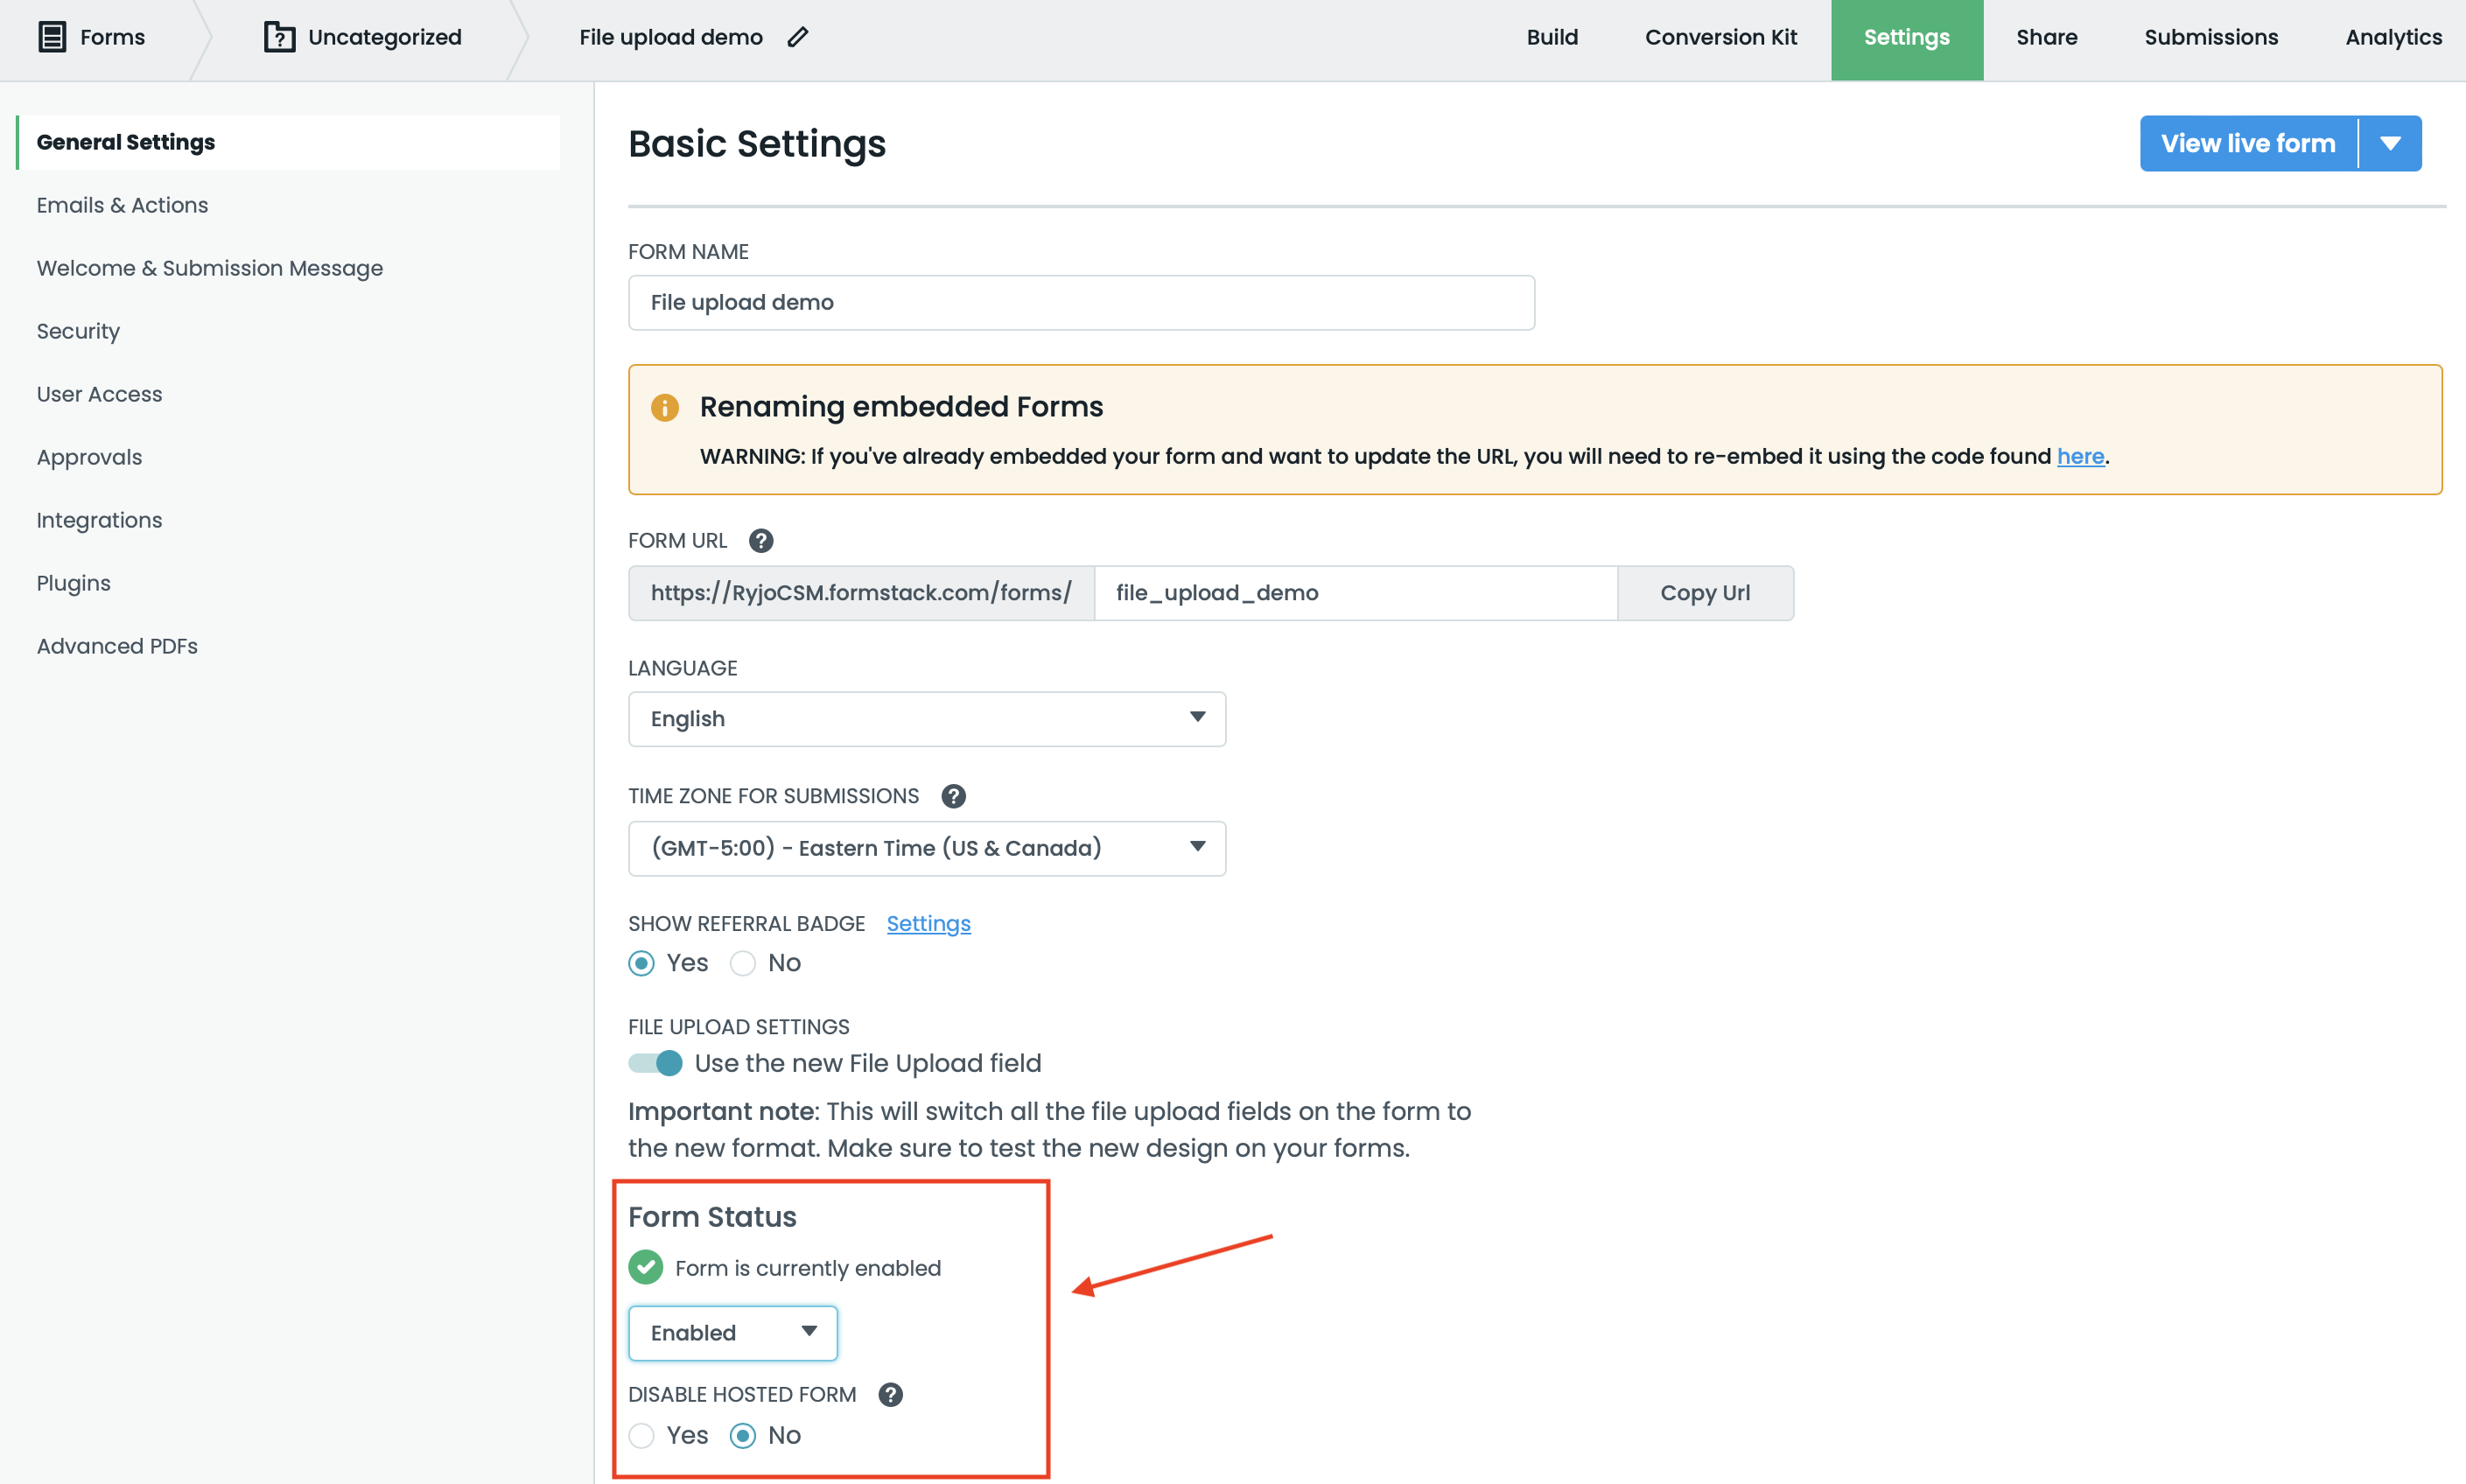The height and width of the screenshot is (1484, 2466).
Task: Click the Copy Url button
Action: point(1704,593)
